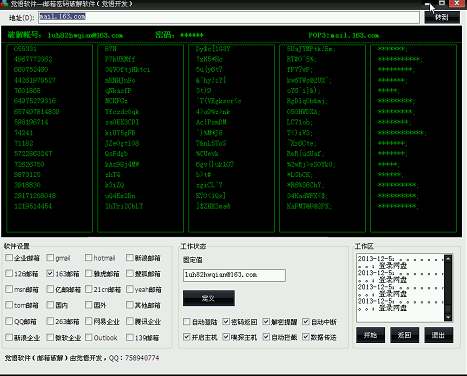Screen dimensions: 467x376
Task: Check the 139邮箱 checkbox
Action: coord(130,337)
